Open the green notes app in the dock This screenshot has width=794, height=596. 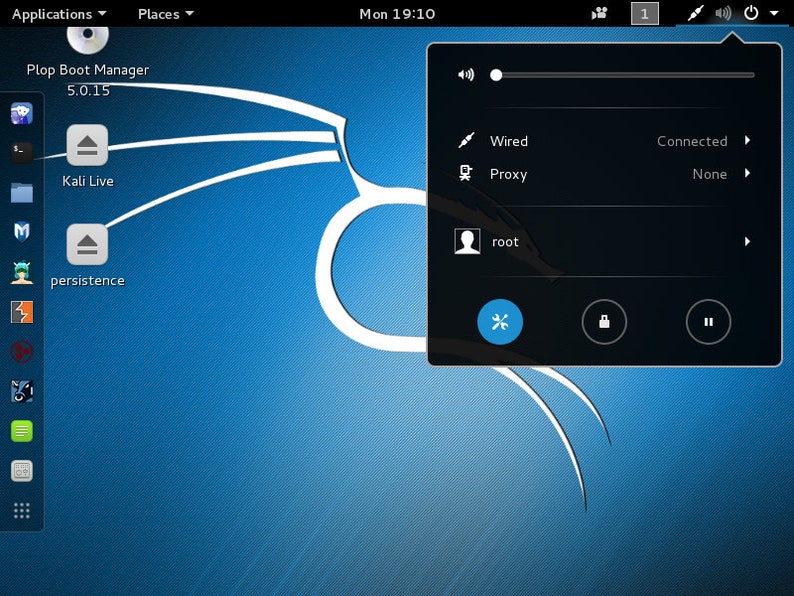[22, 431]
